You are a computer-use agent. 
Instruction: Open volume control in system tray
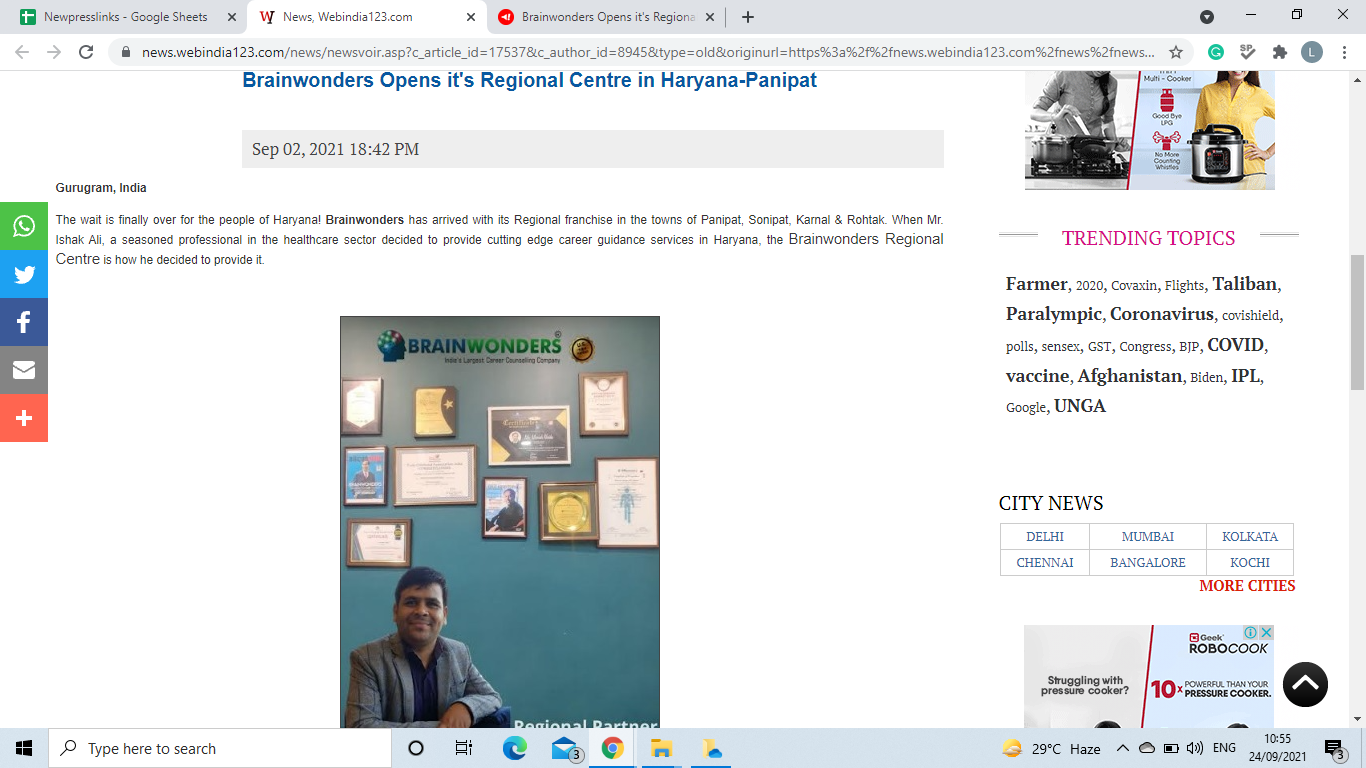point(1194,748)
